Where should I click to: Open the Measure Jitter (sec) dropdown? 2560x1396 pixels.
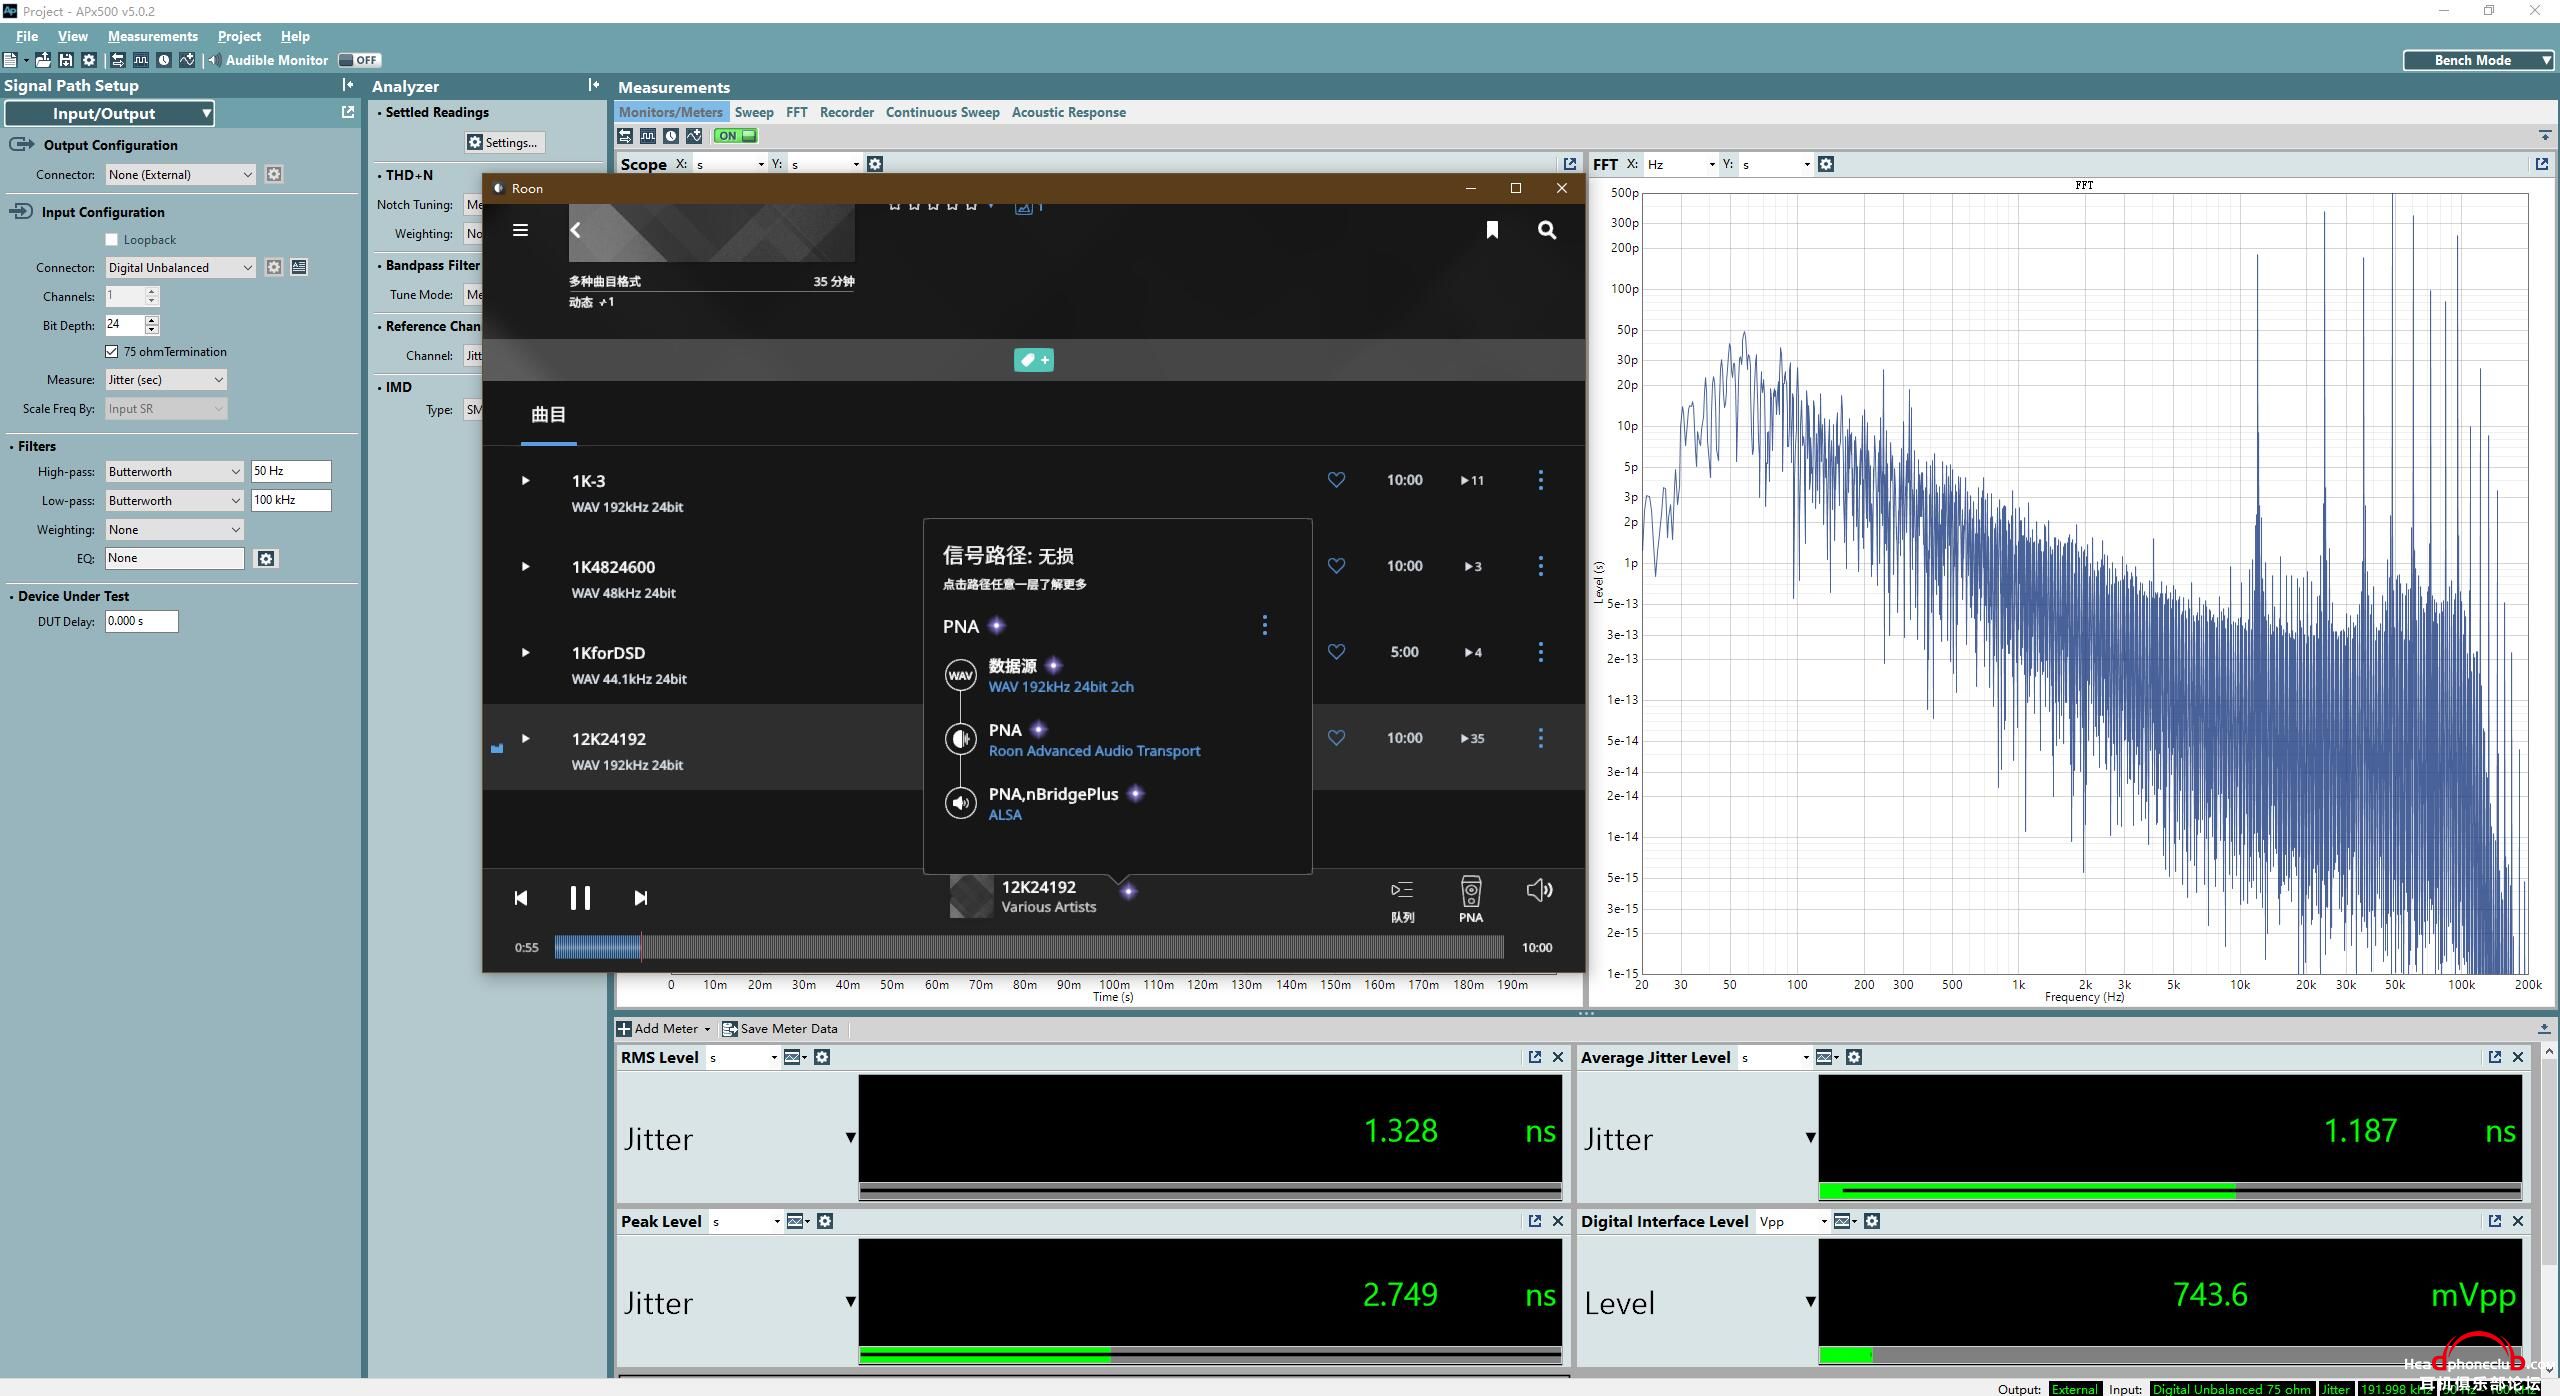(x=166, y=380)
